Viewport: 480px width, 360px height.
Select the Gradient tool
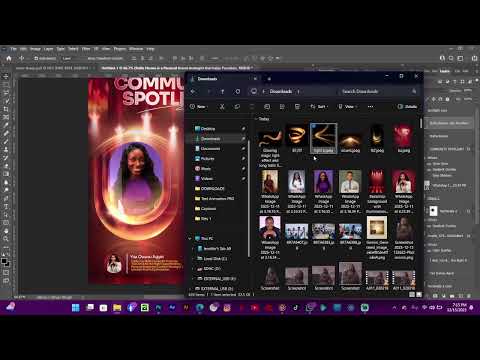tap(6, 174)
